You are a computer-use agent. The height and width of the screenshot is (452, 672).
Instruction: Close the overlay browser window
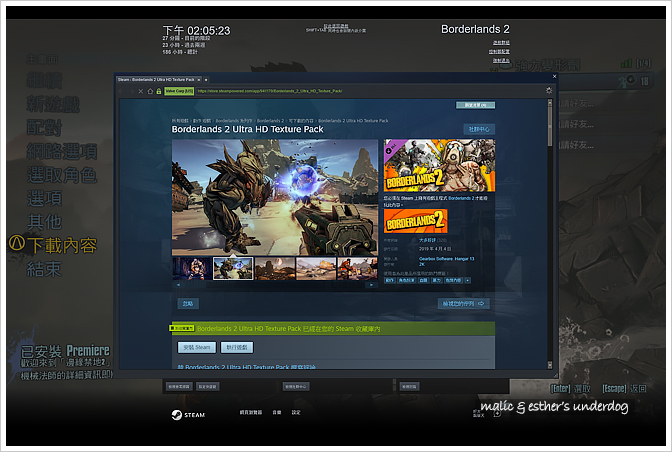click(555, 76)
